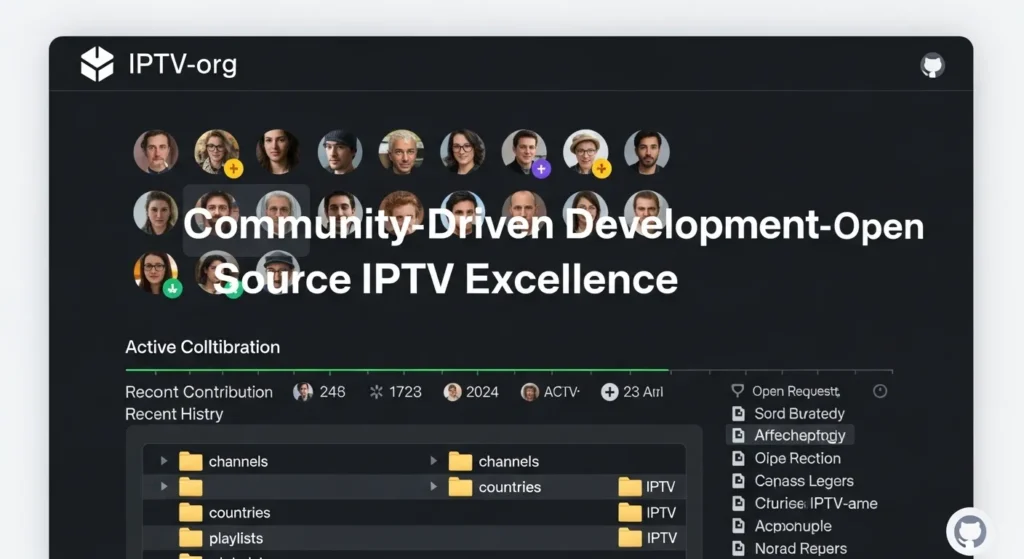Open the Canass Legers request
The image size is (1024, 559).
click(793, 481)
